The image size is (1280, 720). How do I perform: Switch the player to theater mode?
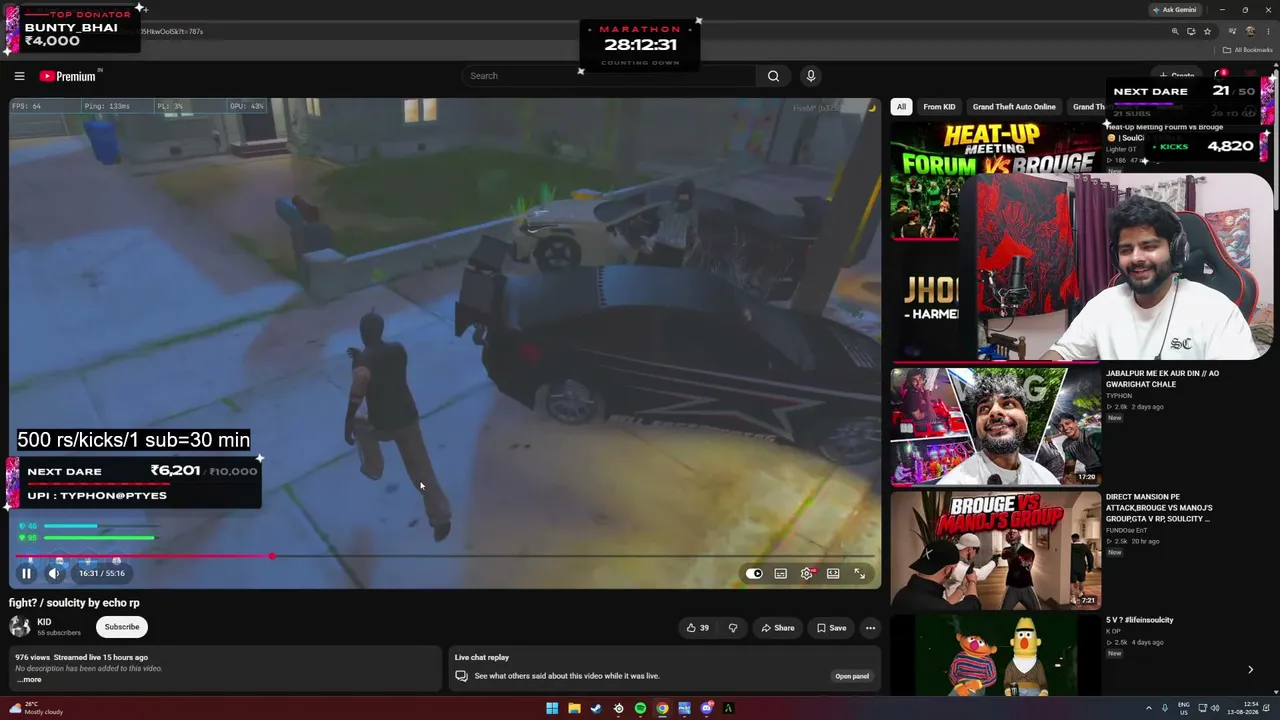tap(833, 573)
